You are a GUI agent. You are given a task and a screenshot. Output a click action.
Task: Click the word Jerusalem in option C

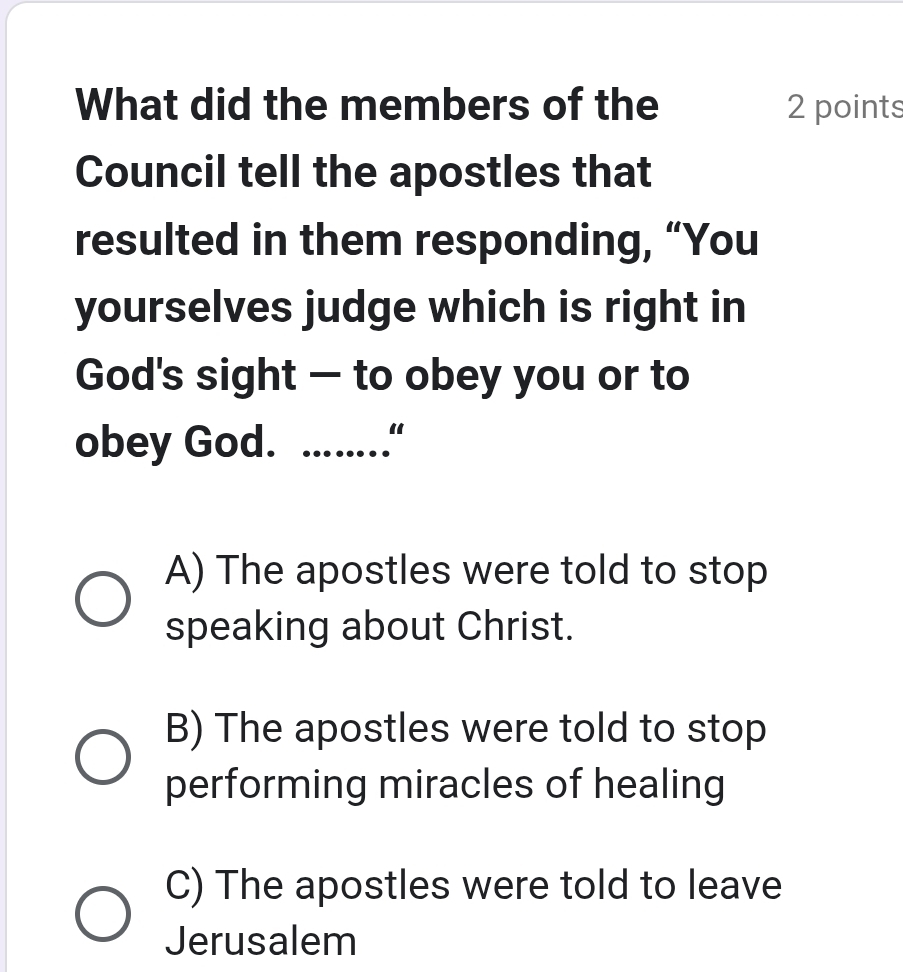[x=260, y=941]
